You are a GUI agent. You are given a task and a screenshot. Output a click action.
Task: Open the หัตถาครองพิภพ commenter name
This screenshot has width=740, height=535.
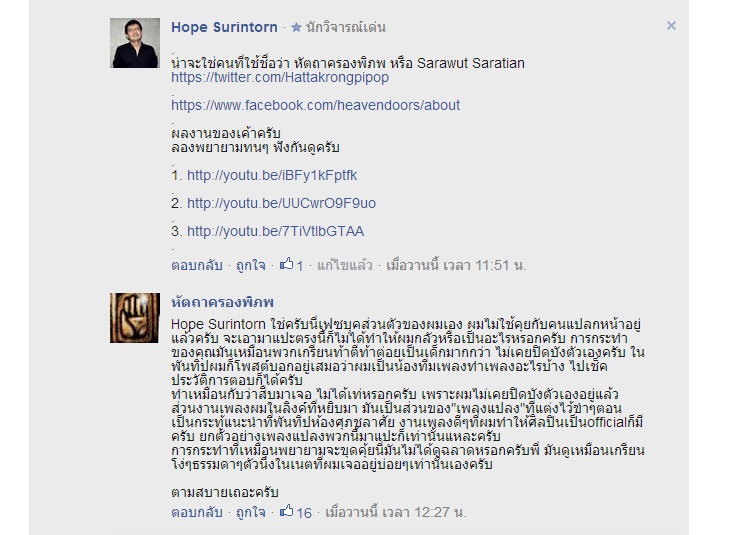(x=222, y=302)
